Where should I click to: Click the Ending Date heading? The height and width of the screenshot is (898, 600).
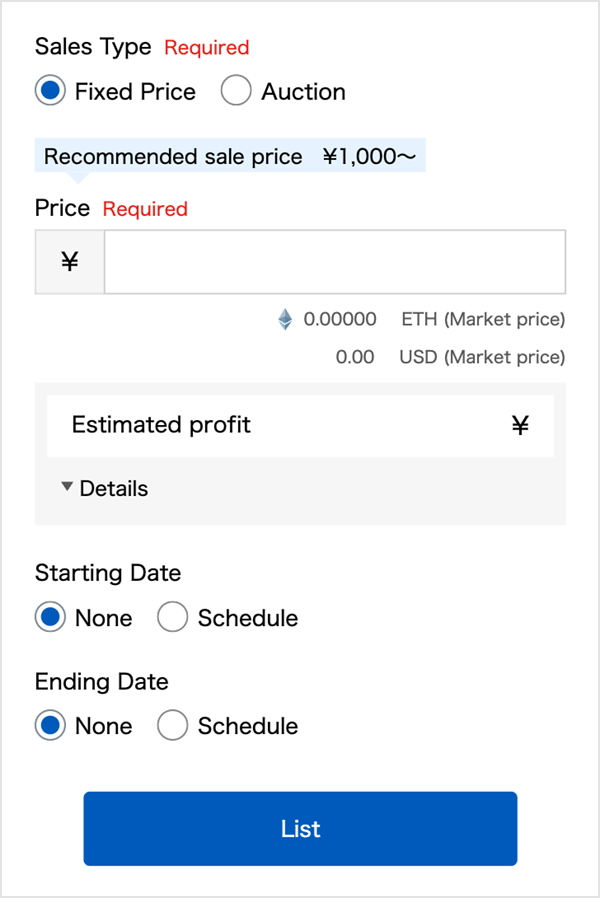[102, 682]
